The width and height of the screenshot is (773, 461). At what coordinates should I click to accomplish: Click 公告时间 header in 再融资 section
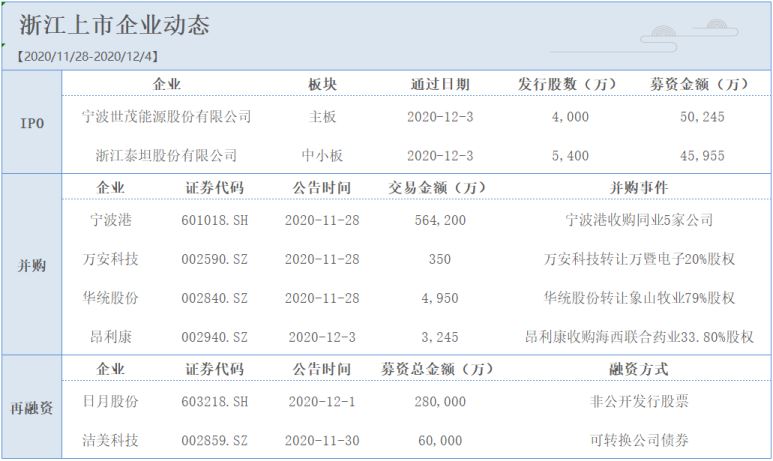pyautogui.click(x=322, y=369)
